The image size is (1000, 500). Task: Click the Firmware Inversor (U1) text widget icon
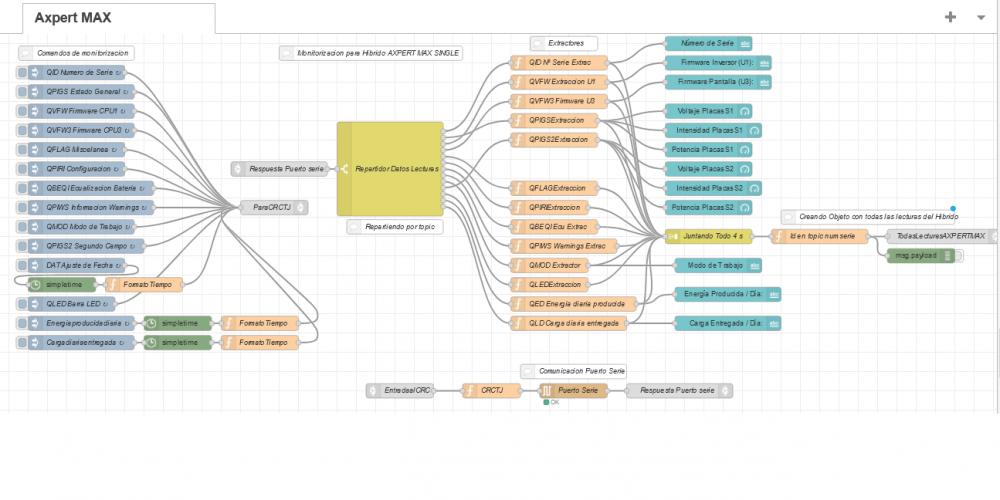pyautogui.click(x=765, y=62)
